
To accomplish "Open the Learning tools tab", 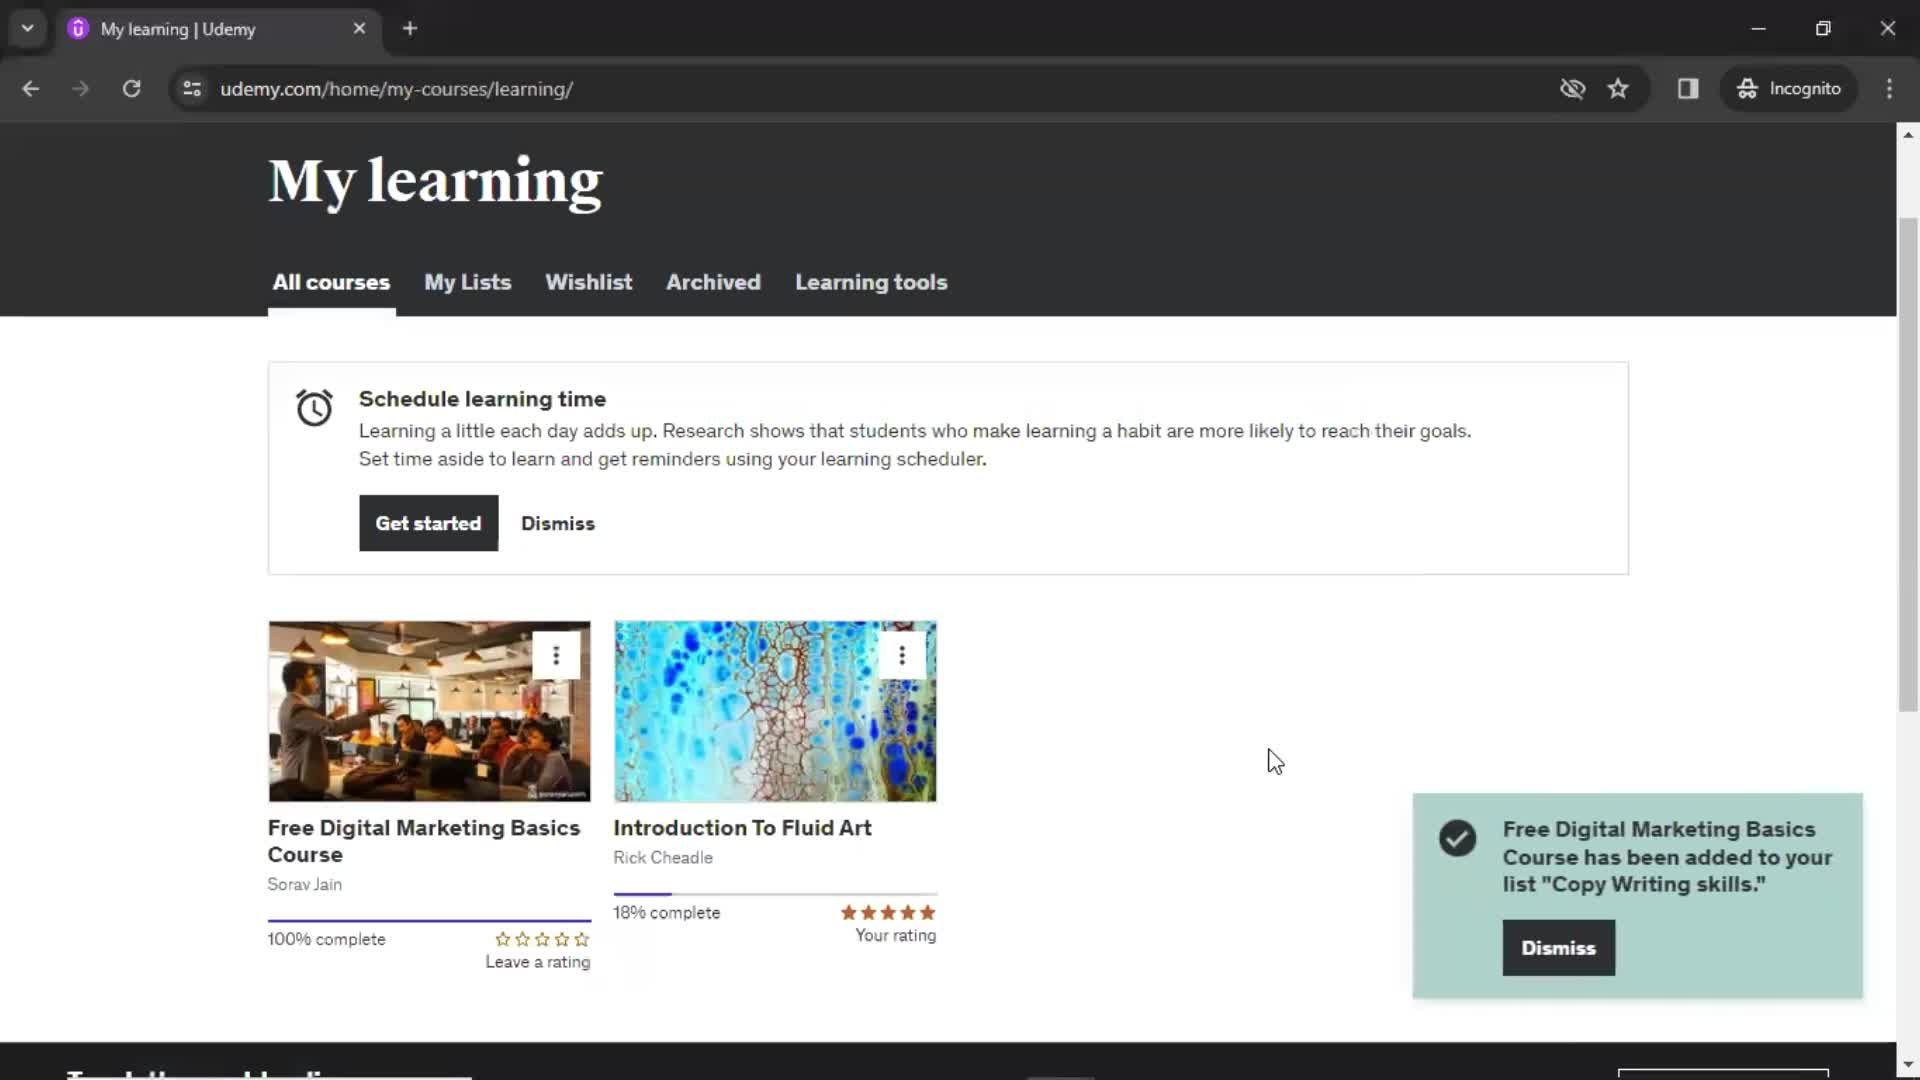I will (x=870, y=281).
